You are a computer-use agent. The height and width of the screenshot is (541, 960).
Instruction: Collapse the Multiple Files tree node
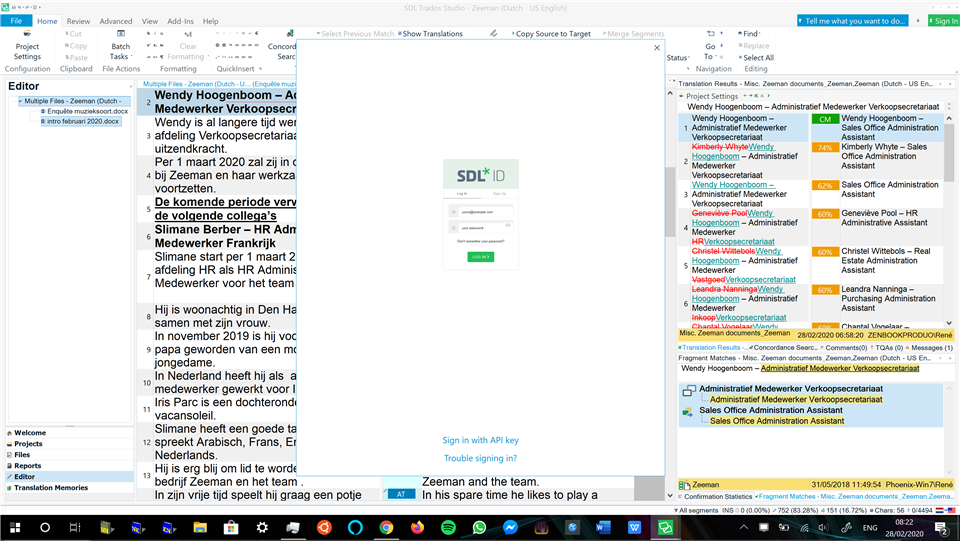(20, 101)
